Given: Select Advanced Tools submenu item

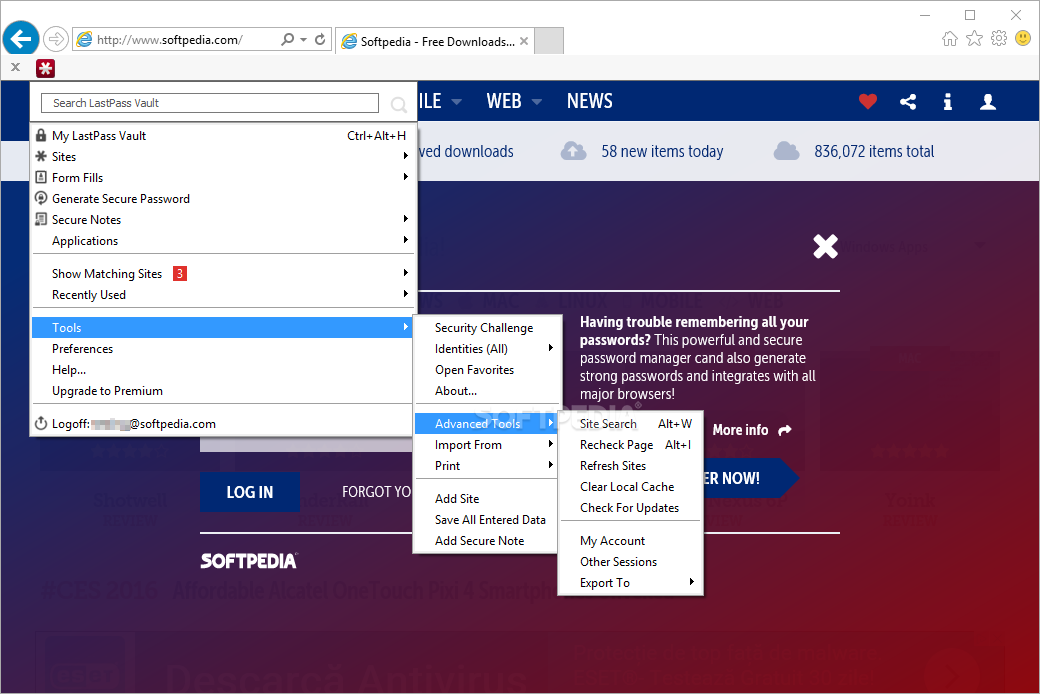Looking at the screenshot, I should tap(486, 423).
